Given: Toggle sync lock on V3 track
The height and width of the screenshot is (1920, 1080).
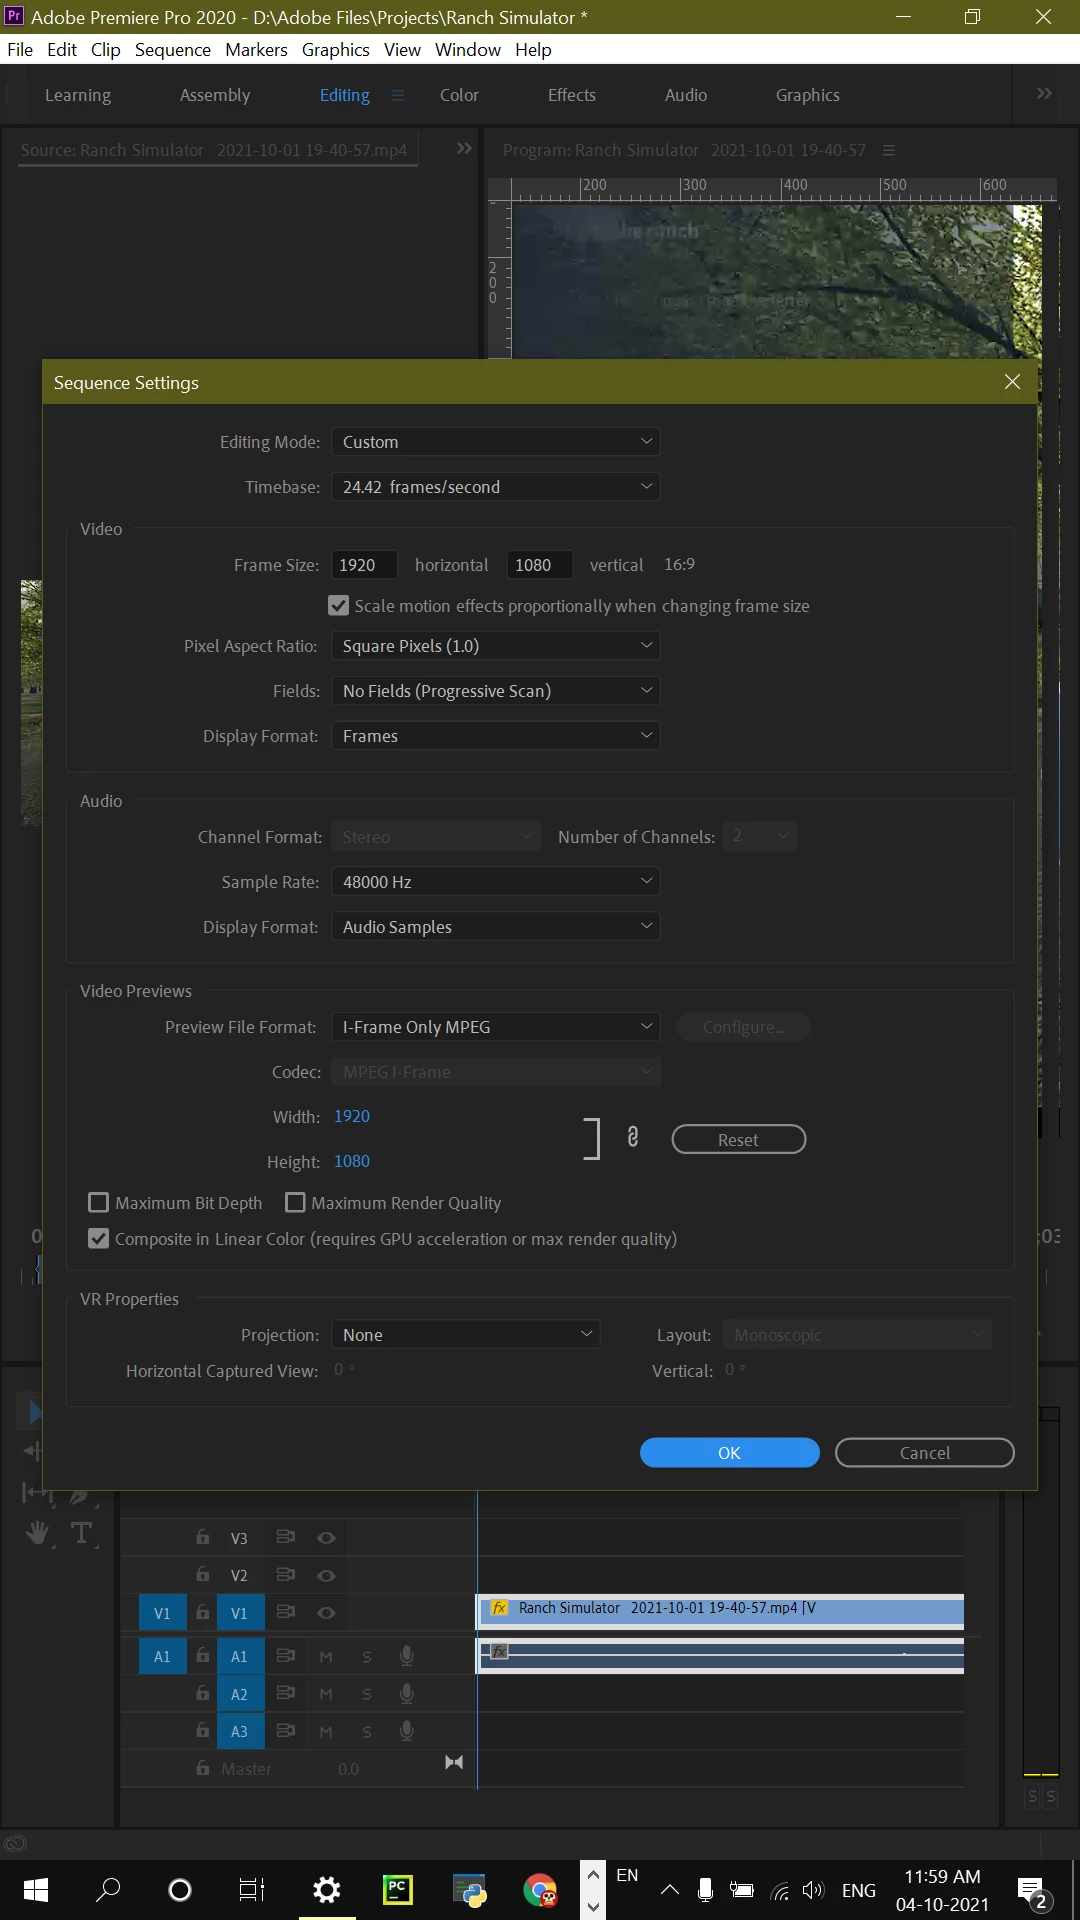Looking at the screenshot, I should pos(285,1537).
